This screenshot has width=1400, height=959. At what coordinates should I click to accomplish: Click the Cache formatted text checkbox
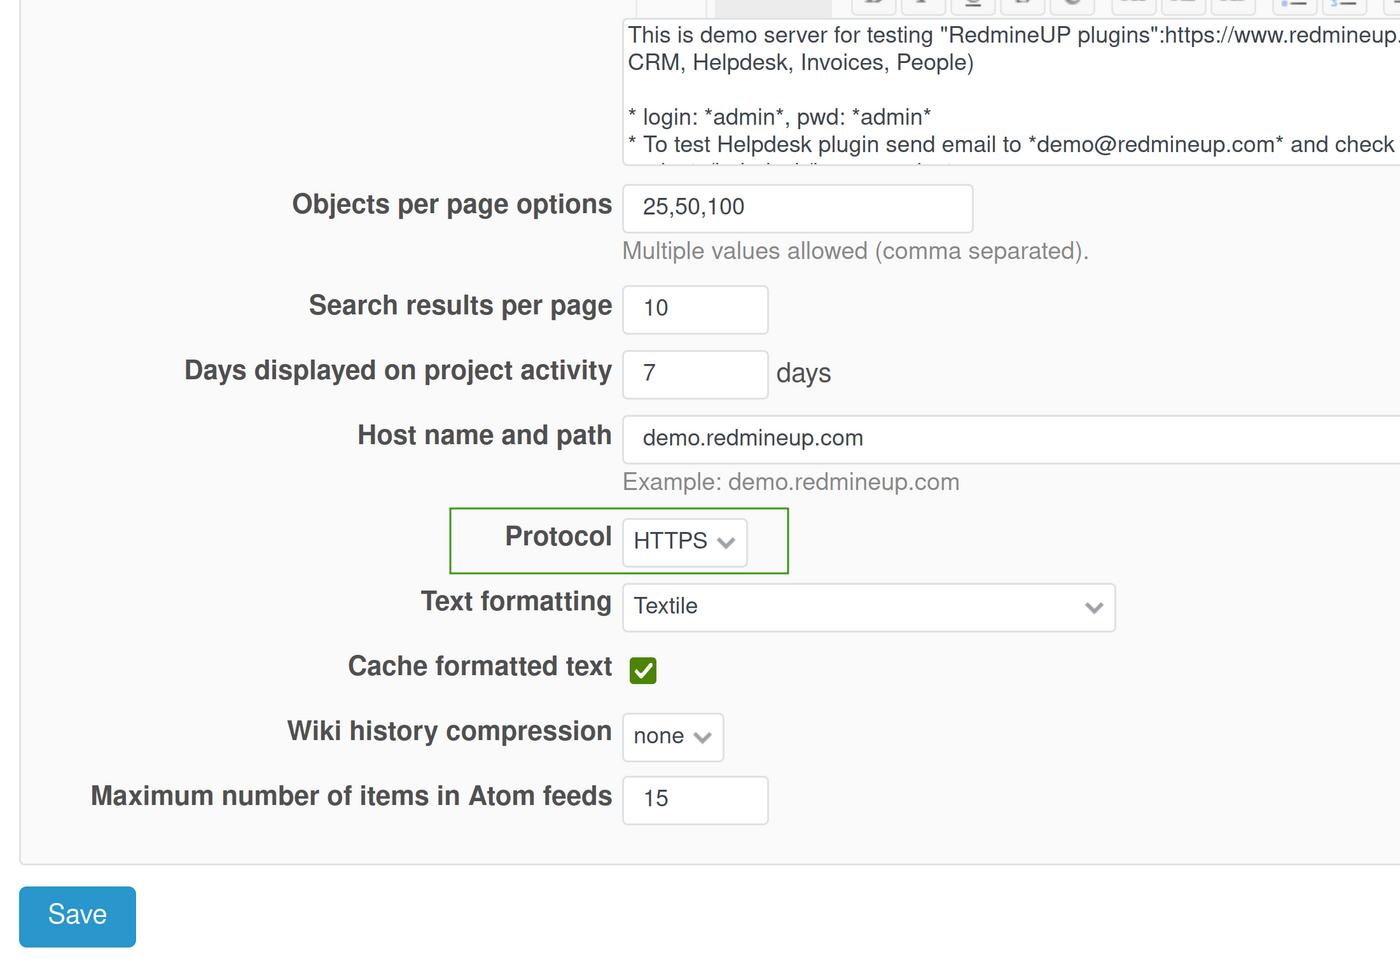click(x=643, y=670)
